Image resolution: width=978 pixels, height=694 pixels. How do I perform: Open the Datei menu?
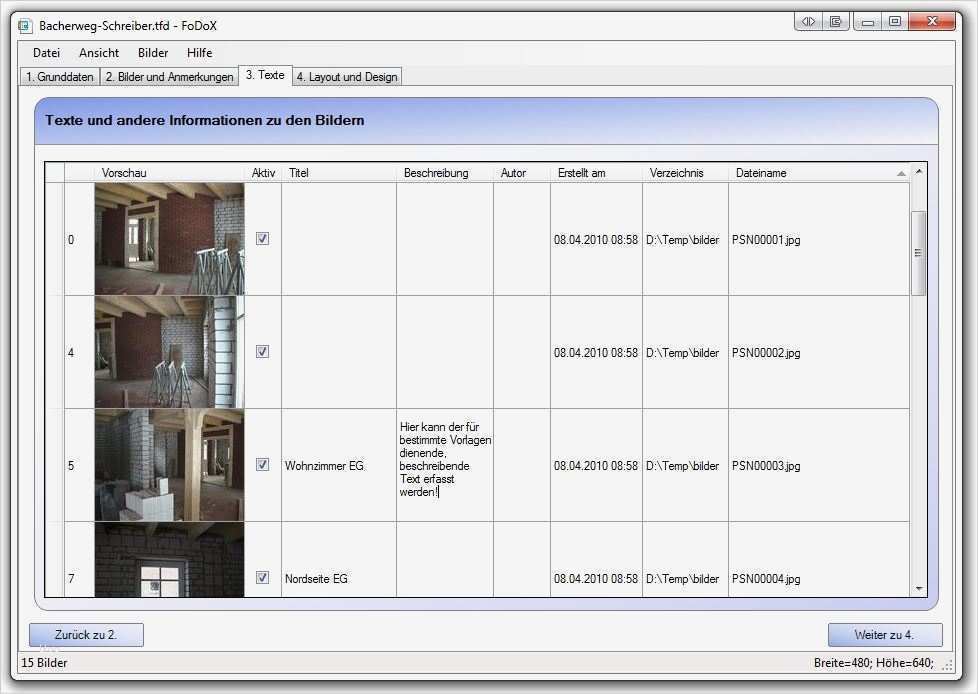coord(46,53)
